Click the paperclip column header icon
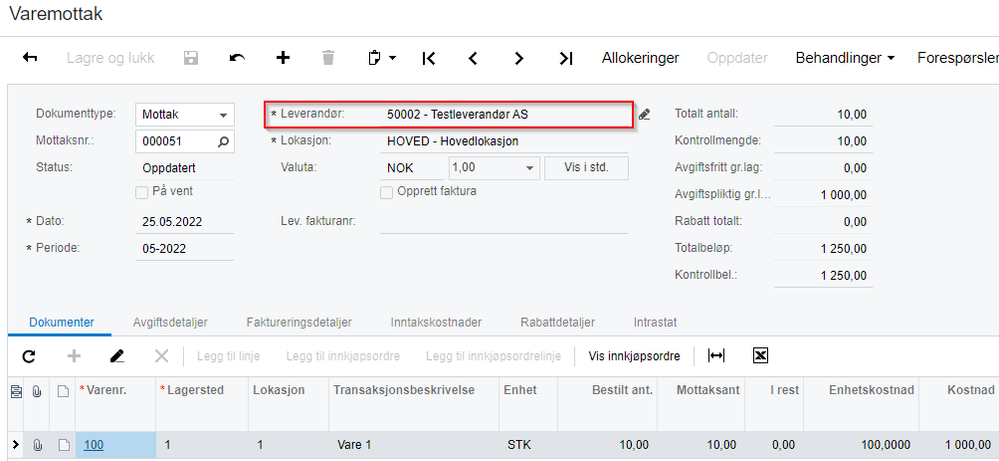The height and width of the screenshot is (461, 999). pos(37,393)
